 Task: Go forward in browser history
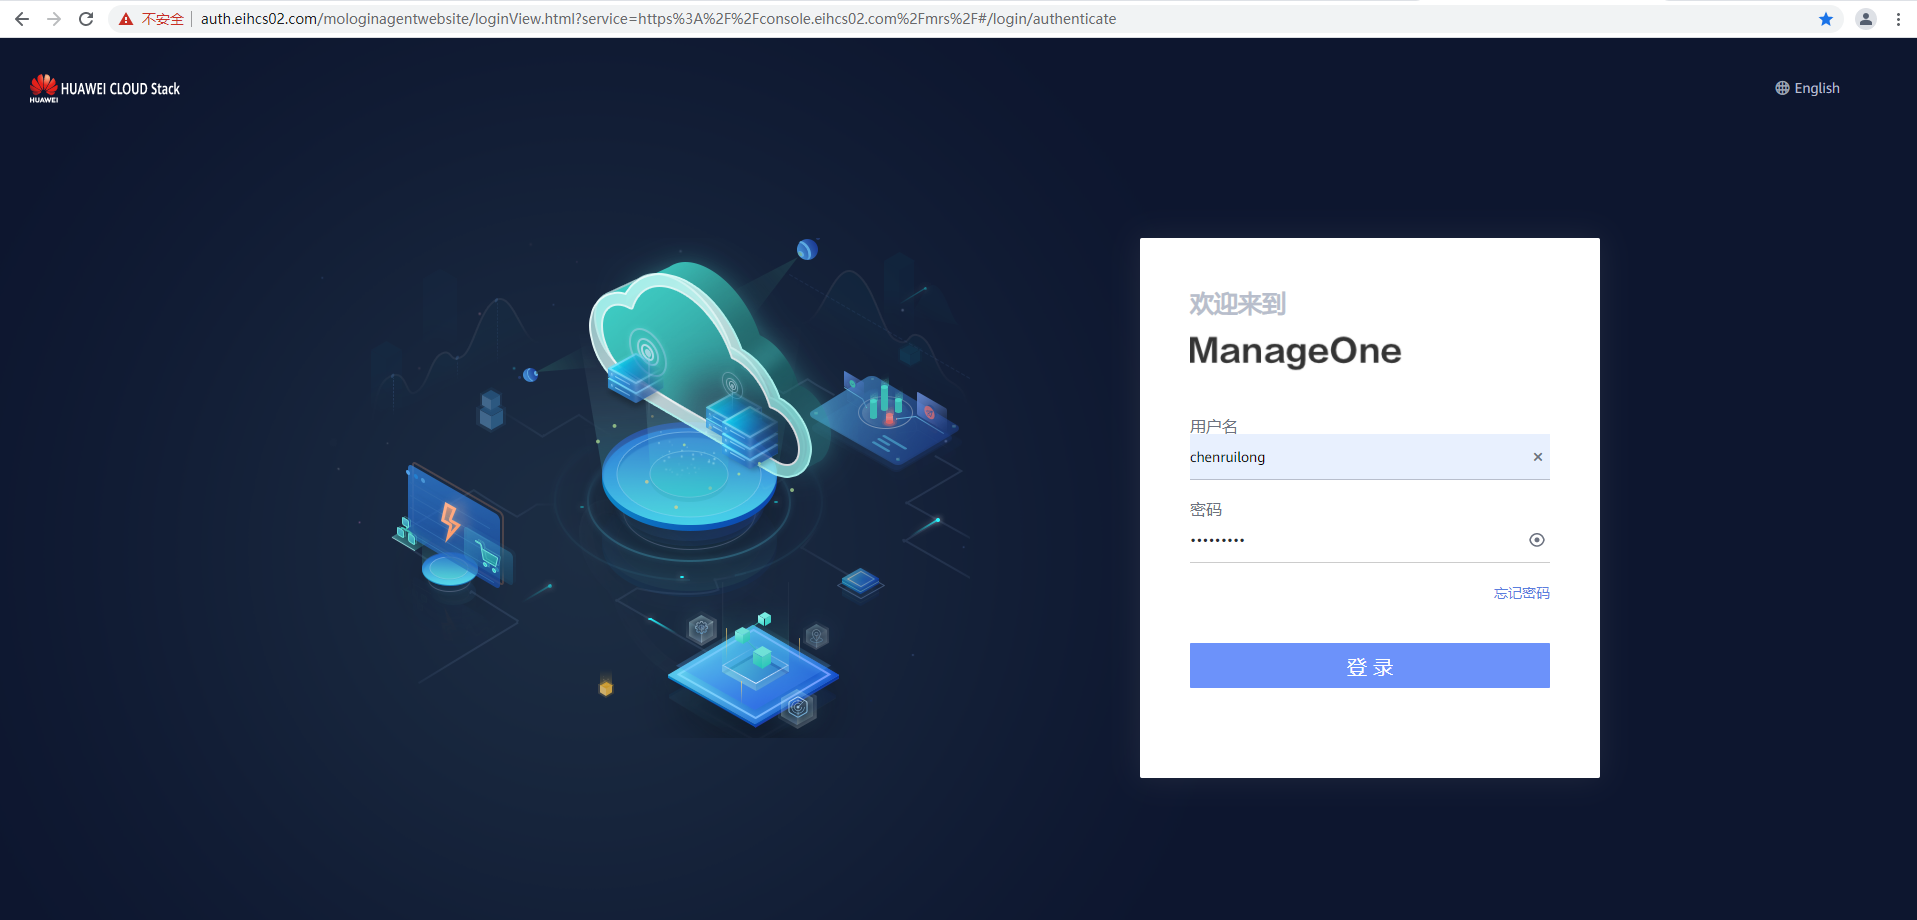54,19
